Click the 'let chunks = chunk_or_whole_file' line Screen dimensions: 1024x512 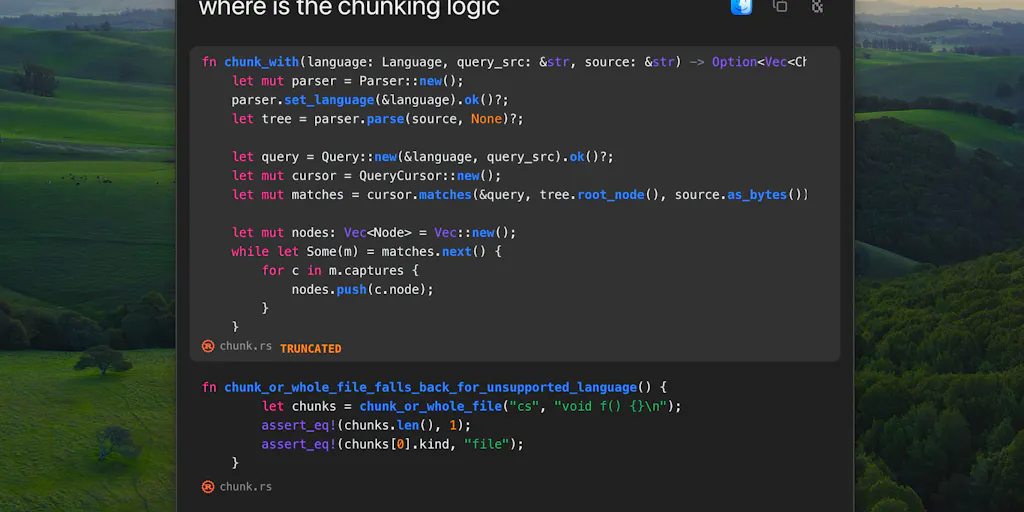(472, 406)
